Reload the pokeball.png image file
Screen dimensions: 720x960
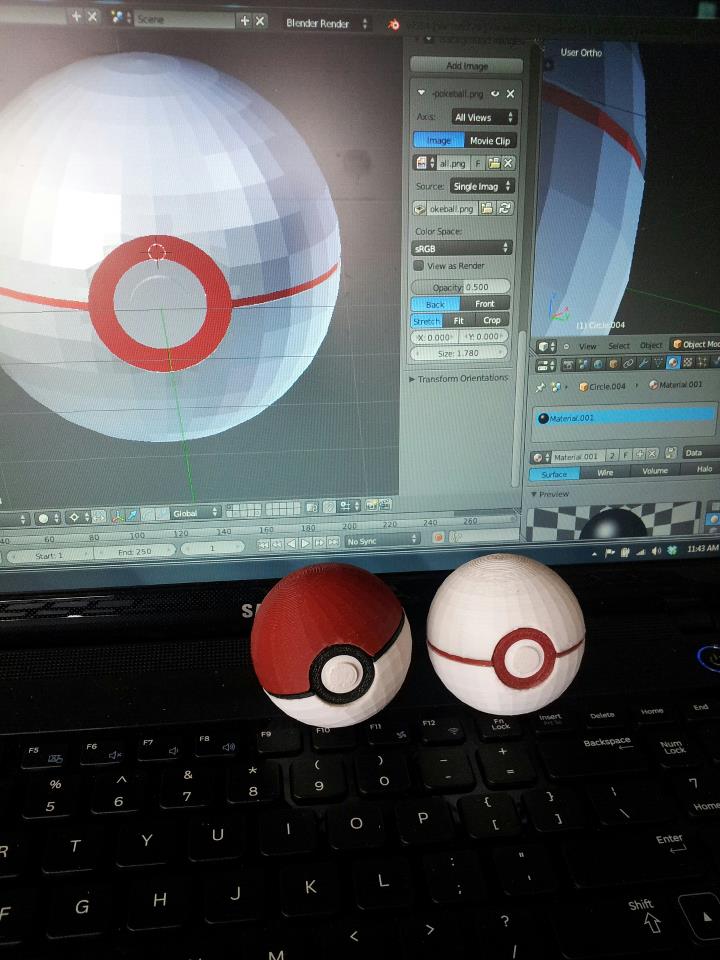(505, 208)
